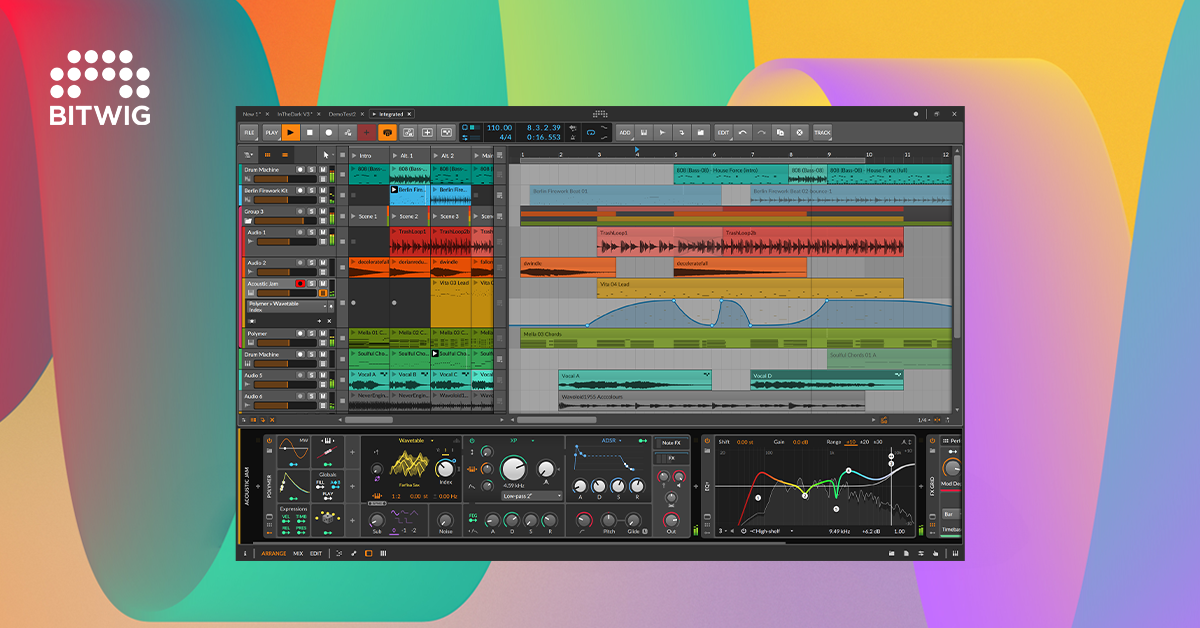The image size is (1200, 628).
Task: Toggle the orange metronome-style button in transport
Action: [x=387, y=132]
